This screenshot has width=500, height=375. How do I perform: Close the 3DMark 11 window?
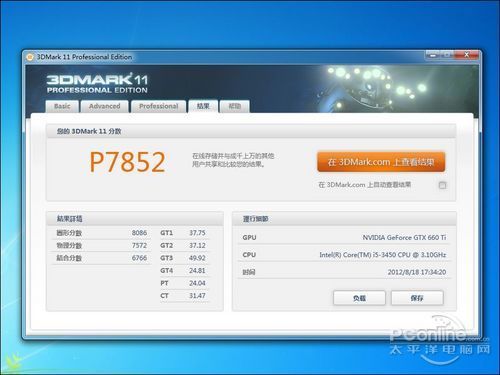[x=467, y=55]
